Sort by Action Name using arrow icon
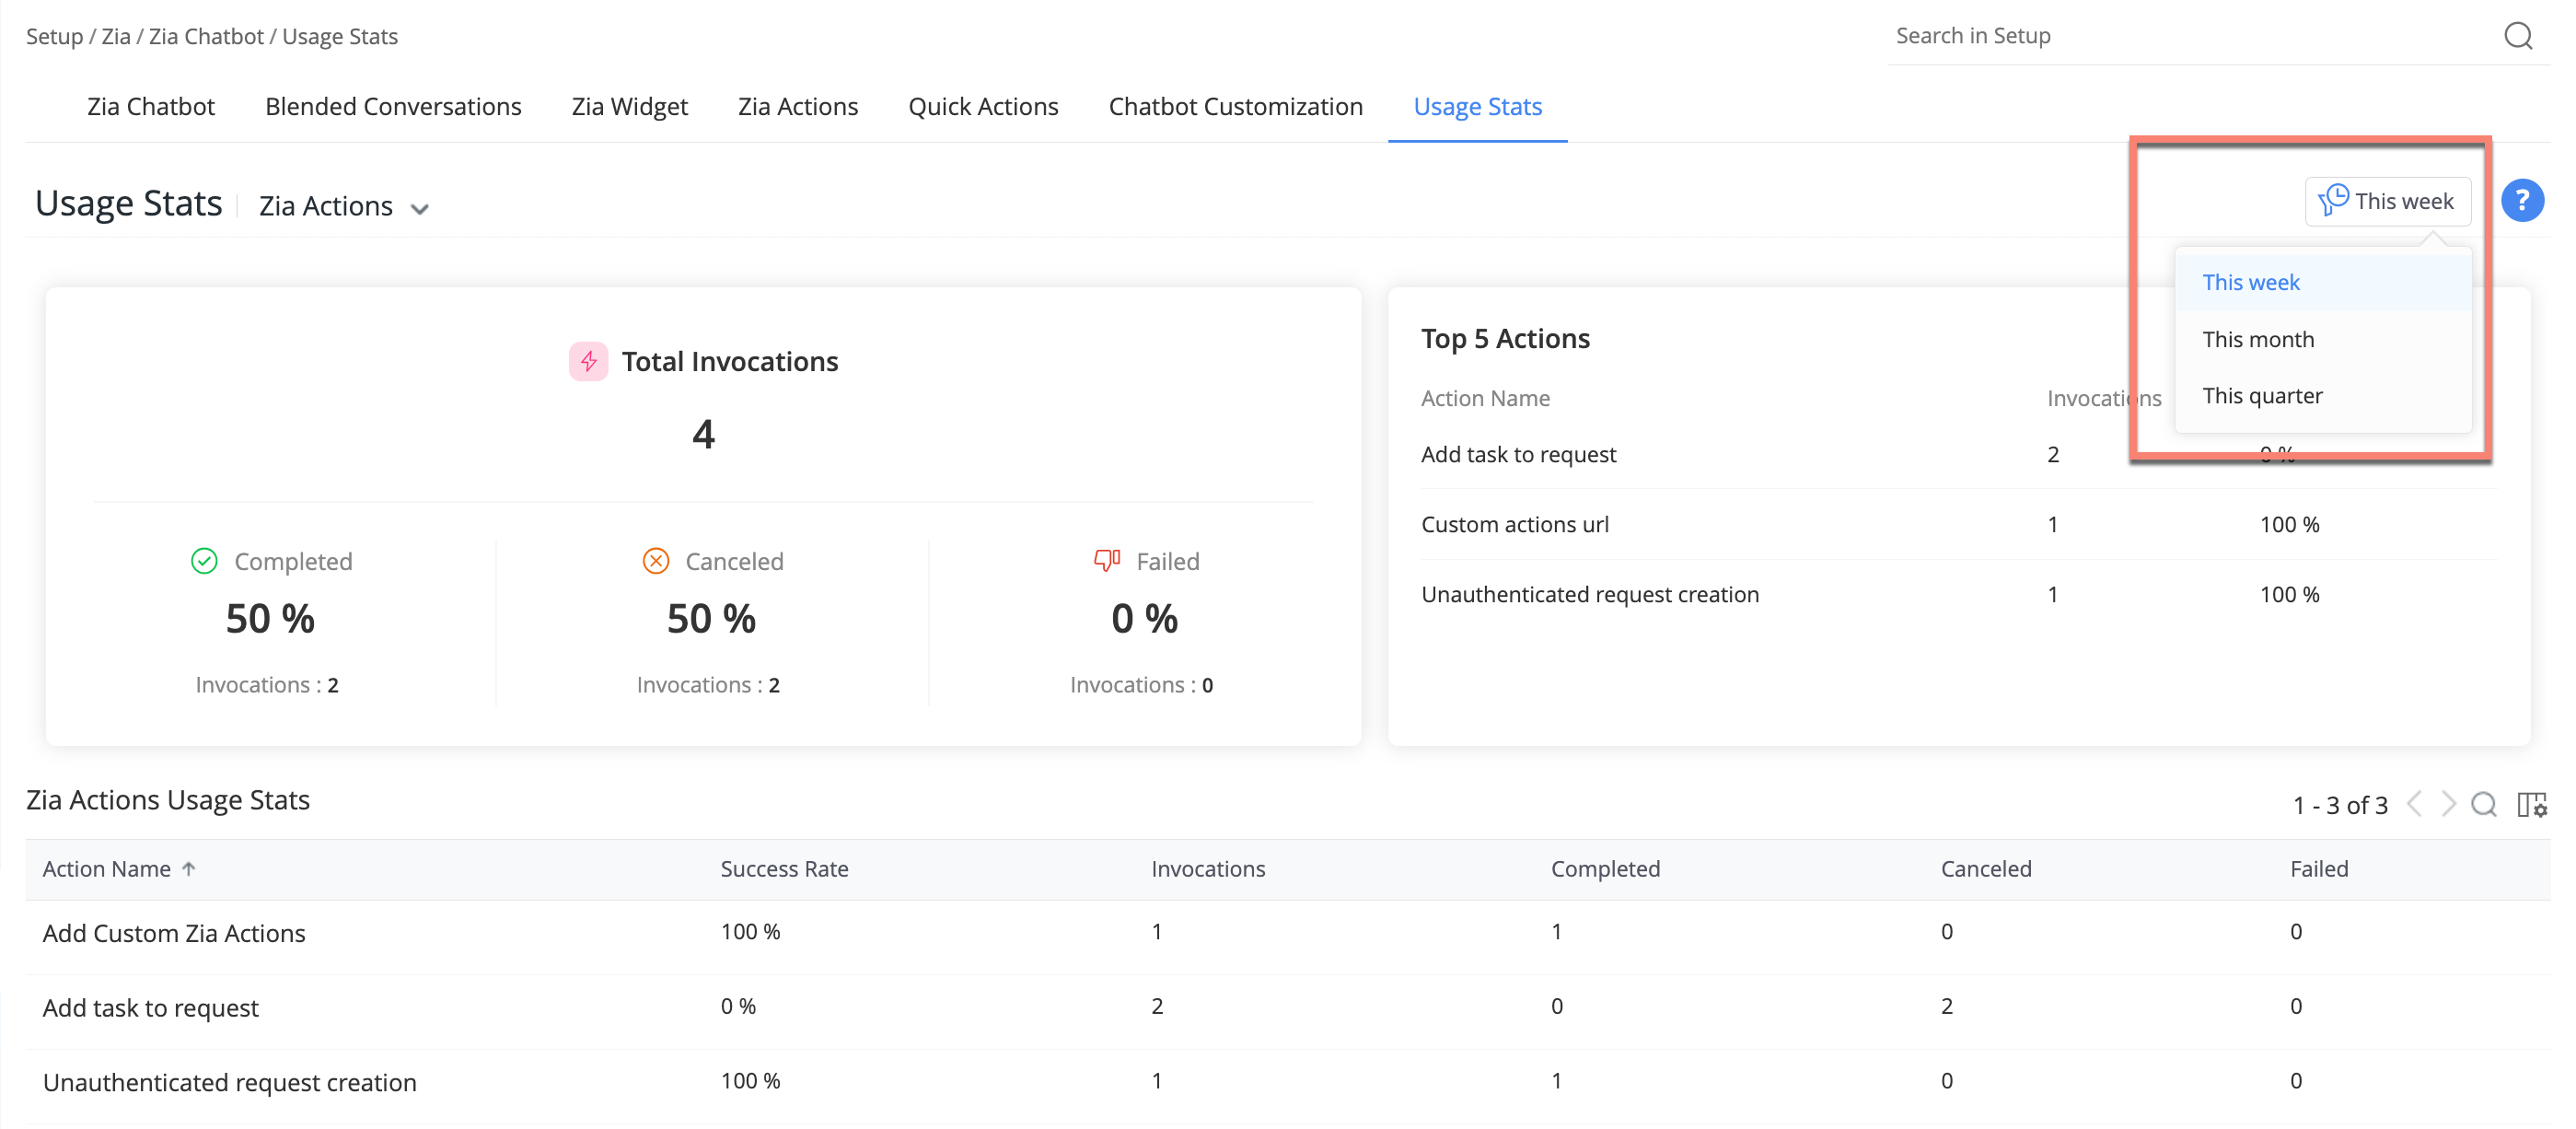The image size is (2576, 1129). [189, 869]
